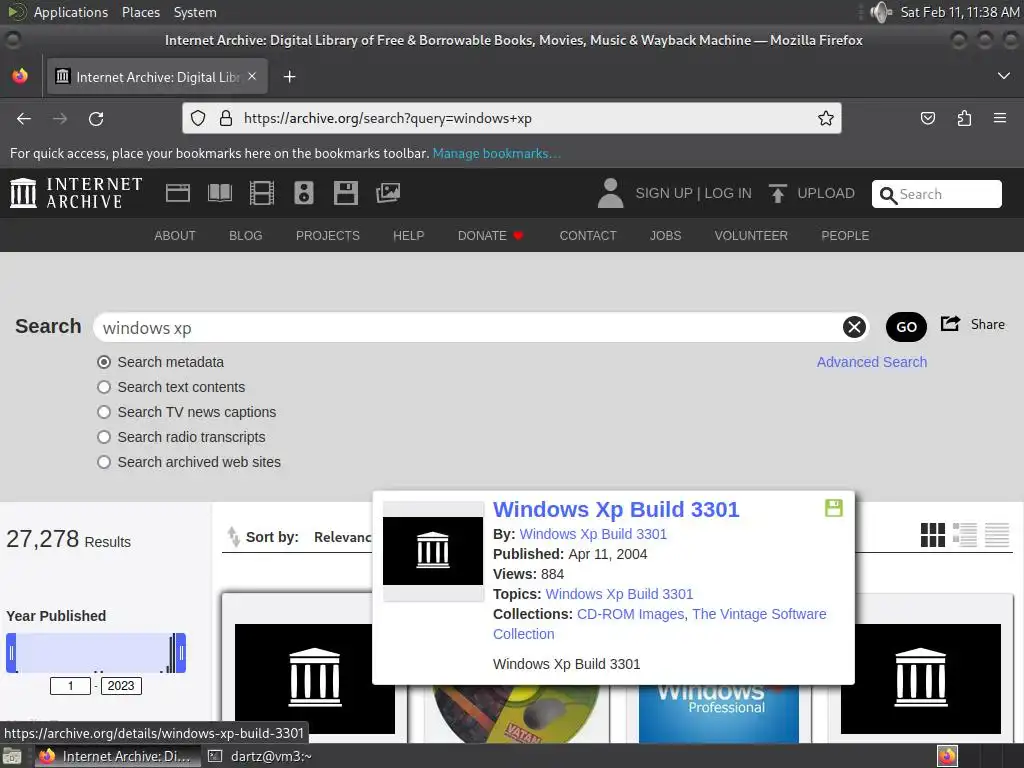This screenshot has width=1024, height=768.
Task: Open the Internet Archive home logo
Action: pyautogui.click(x=76, y=193)
